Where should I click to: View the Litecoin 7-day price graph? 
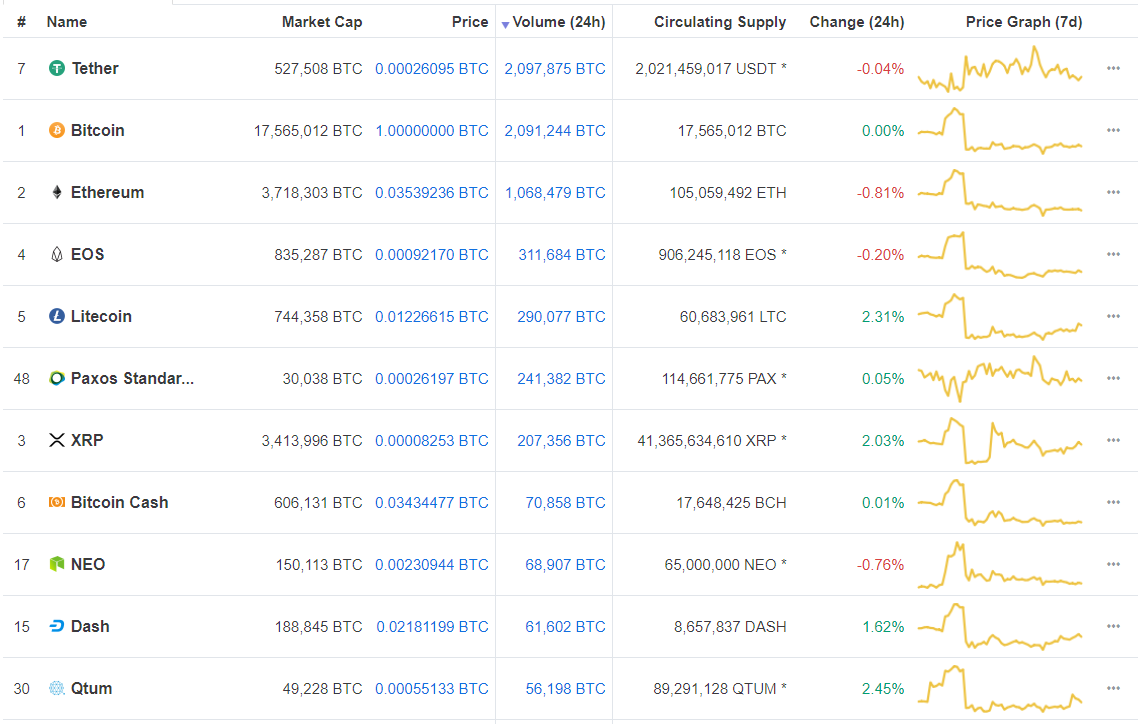click(999, 317)
